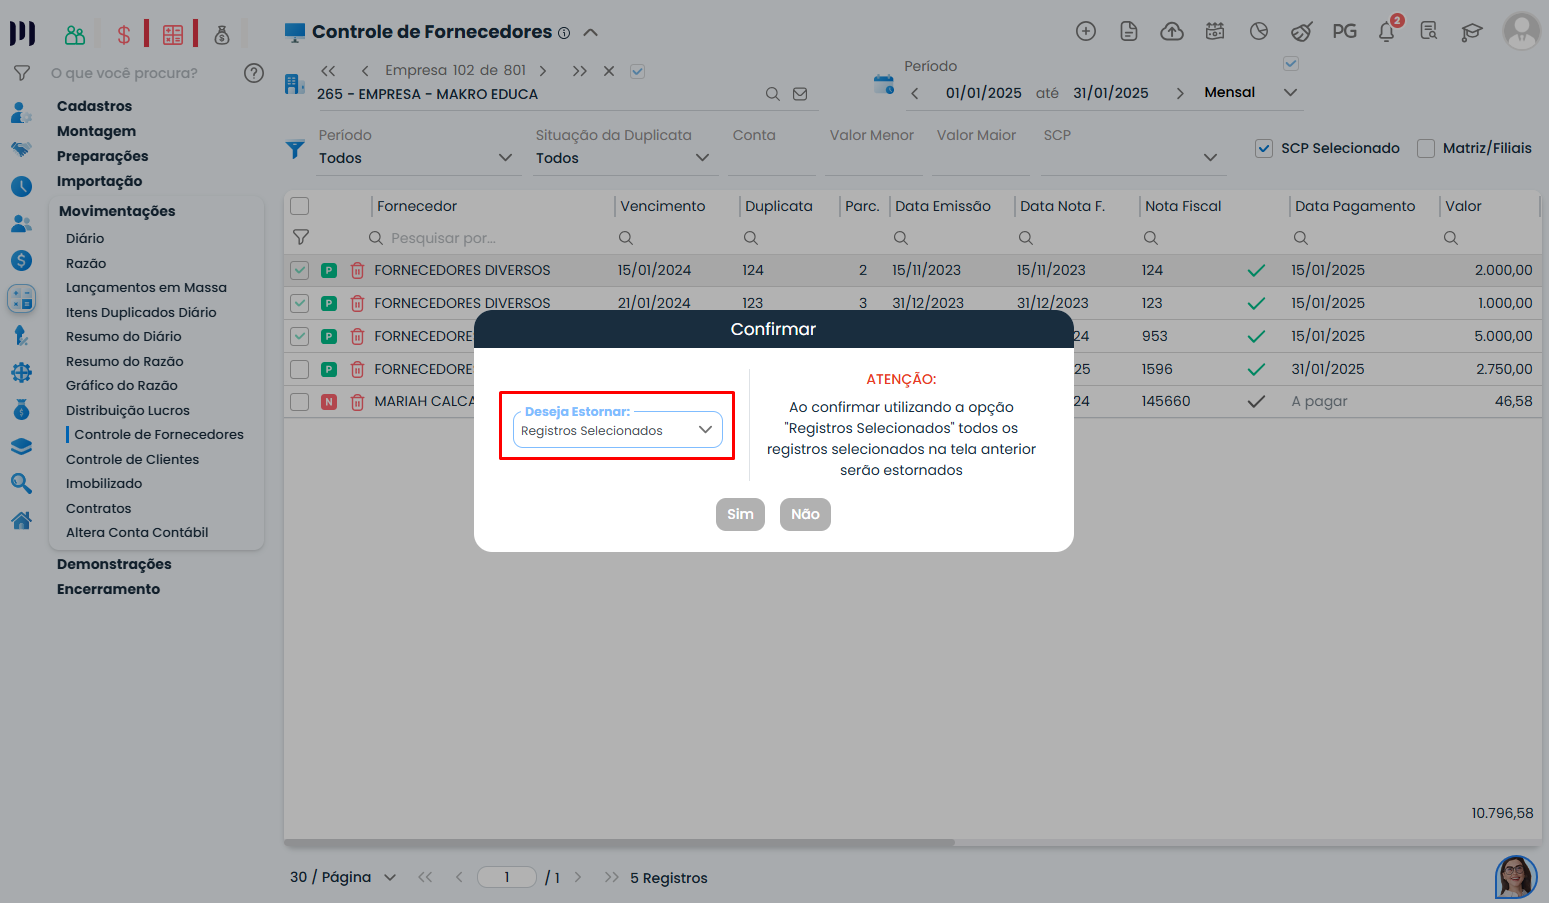Image resolution: width=1549 pixels, height=903 pixels.
Task: Select Resumo do Razão in sidebar
Action: click(x=124, y=361)
